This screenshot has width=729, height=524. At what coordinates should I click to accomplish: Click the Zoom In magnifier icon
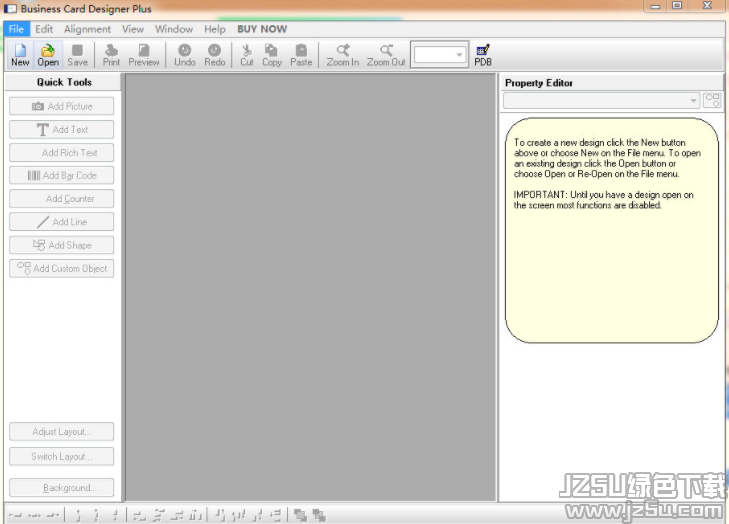pos(343,55)
